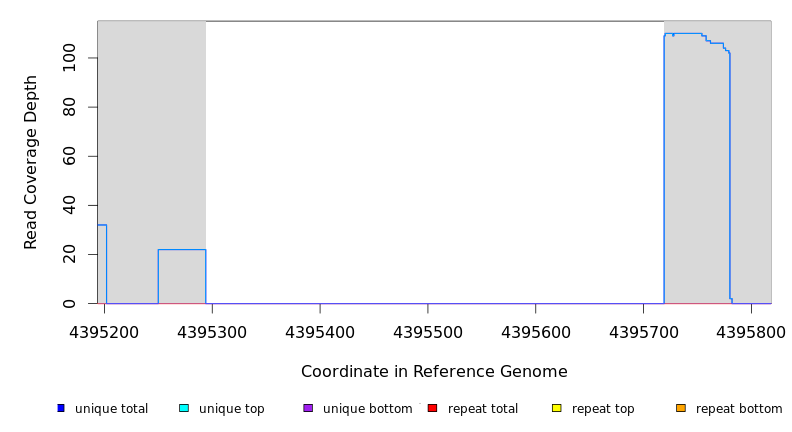Click the 100 y-axis tick label
The height and width of the screenshot is (432, 792).
[x=69, y=58]
